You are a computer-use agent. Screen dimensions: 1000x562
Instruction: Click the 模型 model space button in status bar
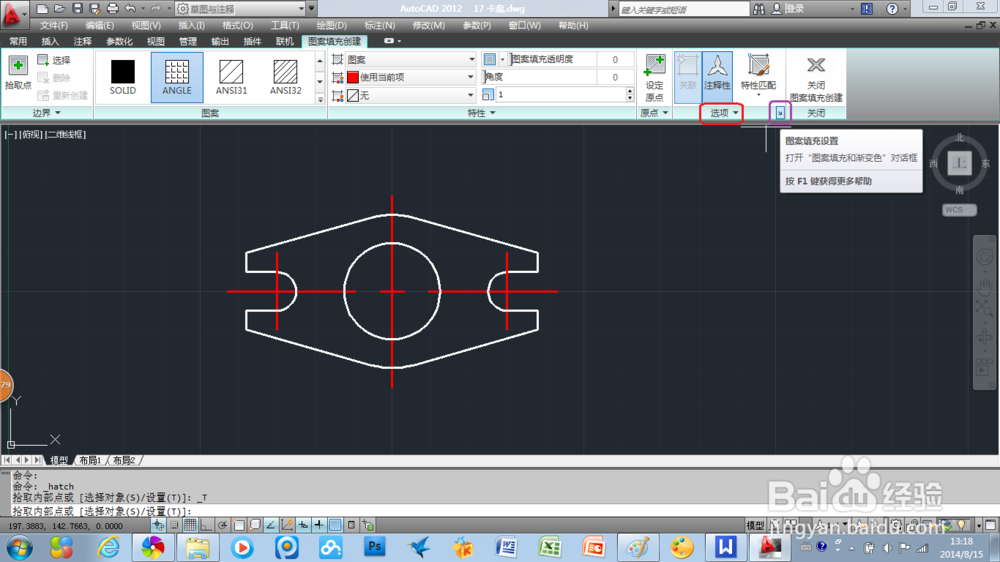[755, 525]
